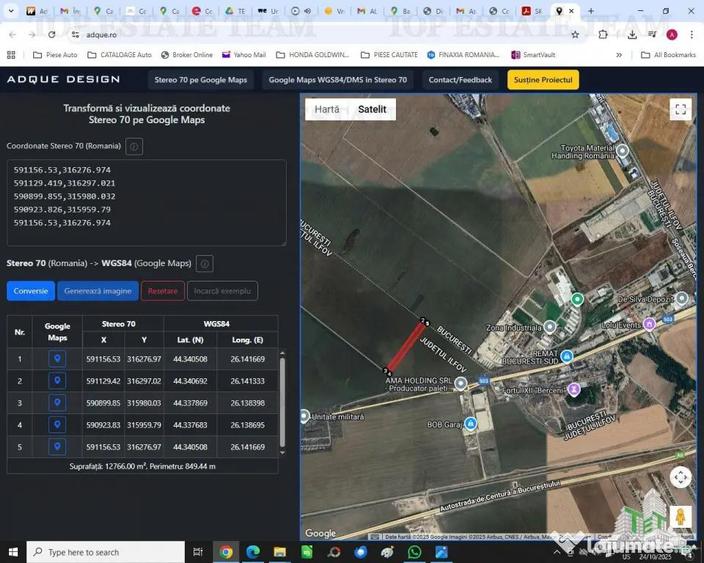The height and width of the screenshot is (563, 704).
Task: Go back using the browser back arrow
Action: [x=13, y=35]
